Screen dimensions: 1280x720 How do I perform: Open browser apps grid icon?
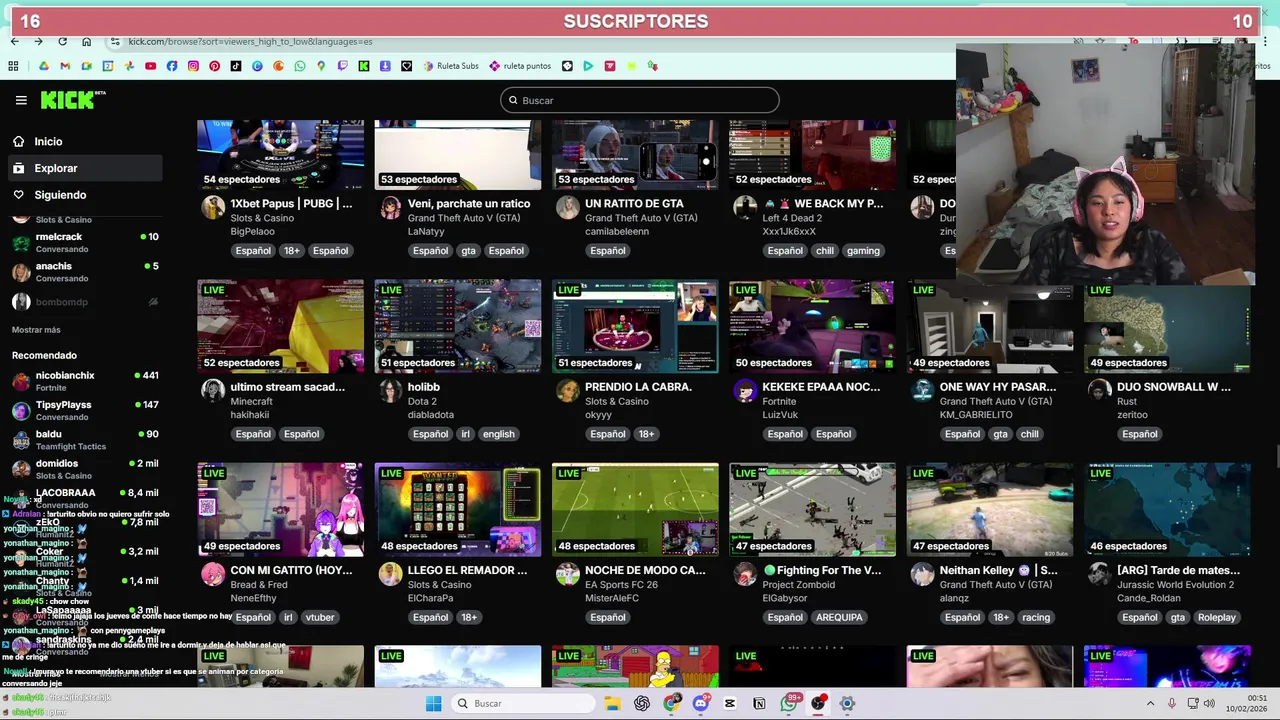(13, 66)
